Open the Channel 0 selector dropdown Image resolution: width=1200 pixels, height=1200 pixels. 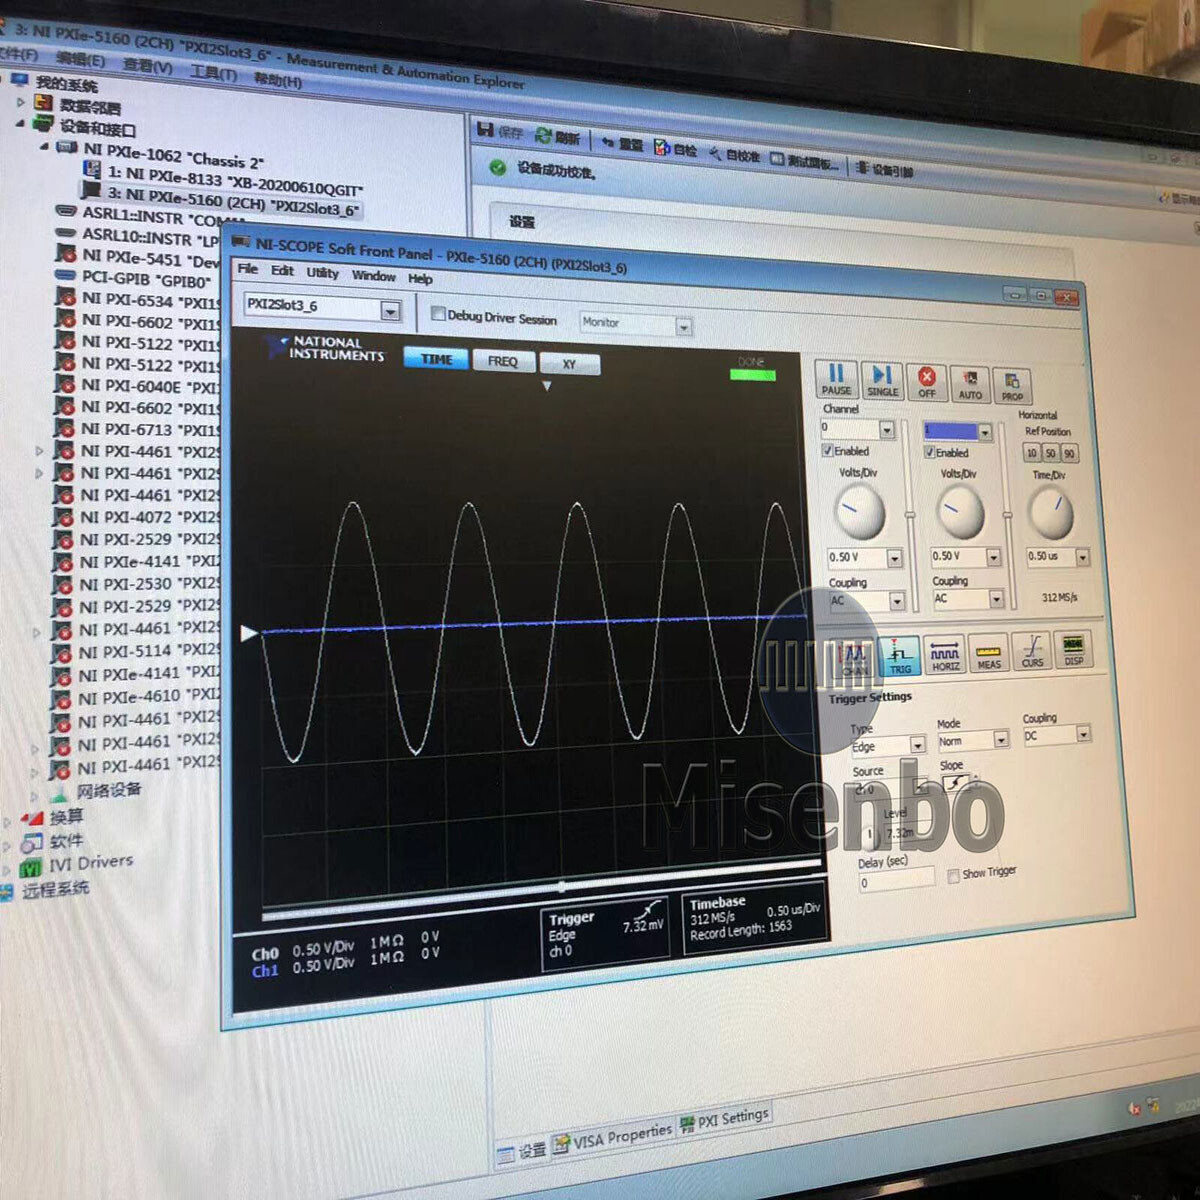click(886, 429)
